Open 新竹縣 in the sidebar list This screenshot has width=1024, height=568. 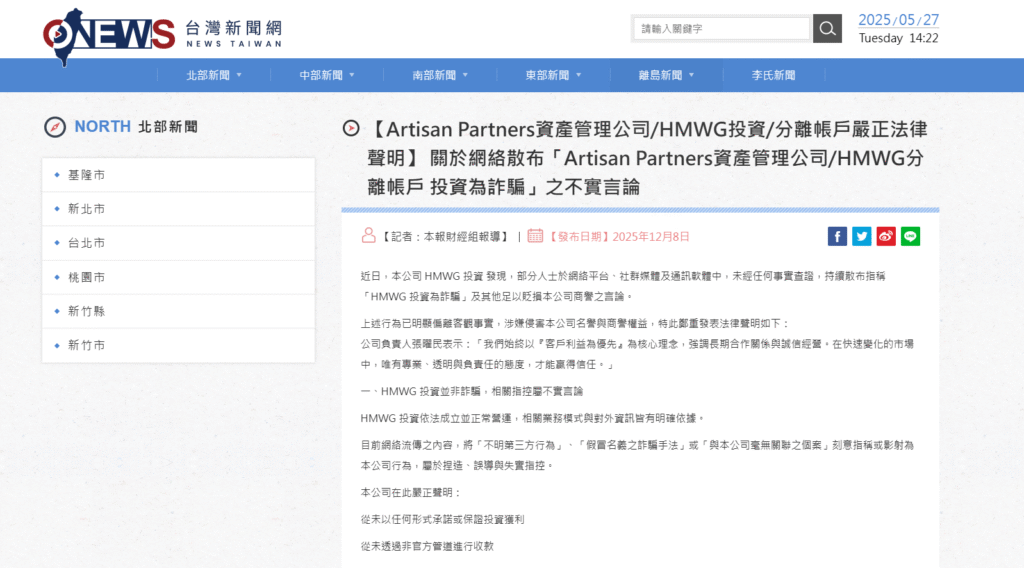point(178,311)
